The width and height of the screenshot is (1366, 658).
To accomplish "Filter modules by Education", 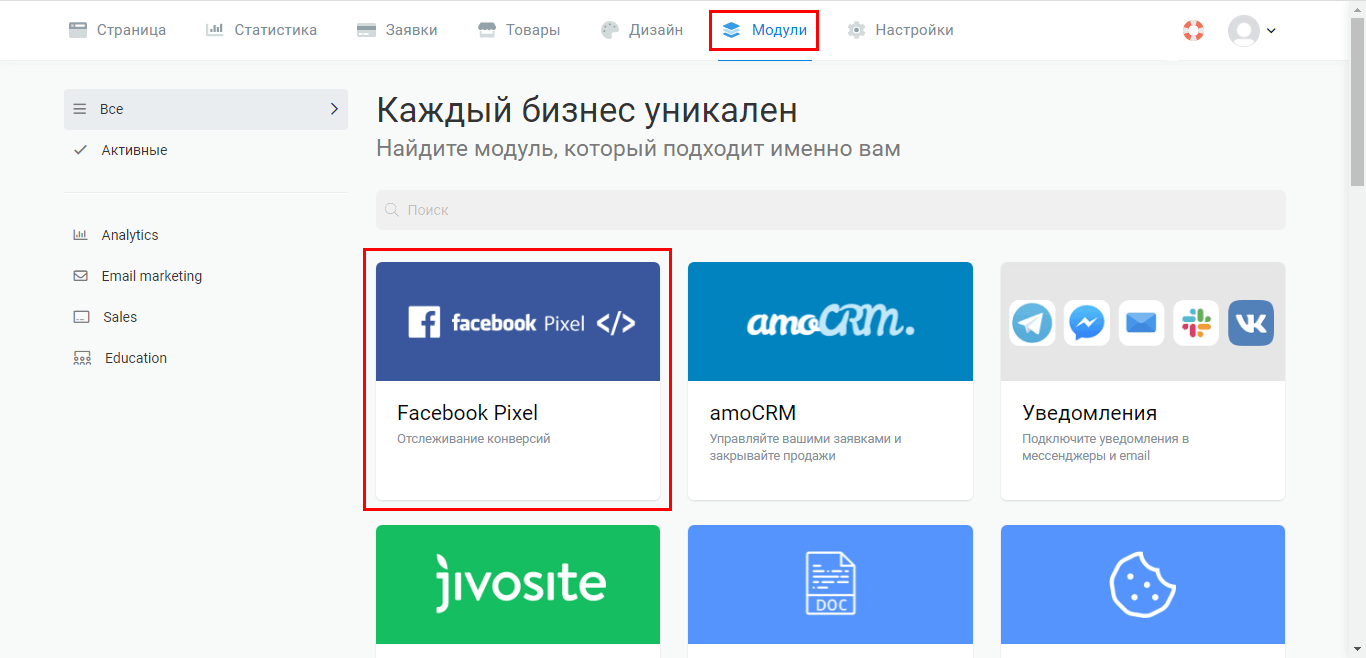I will (x=136, y=358).
